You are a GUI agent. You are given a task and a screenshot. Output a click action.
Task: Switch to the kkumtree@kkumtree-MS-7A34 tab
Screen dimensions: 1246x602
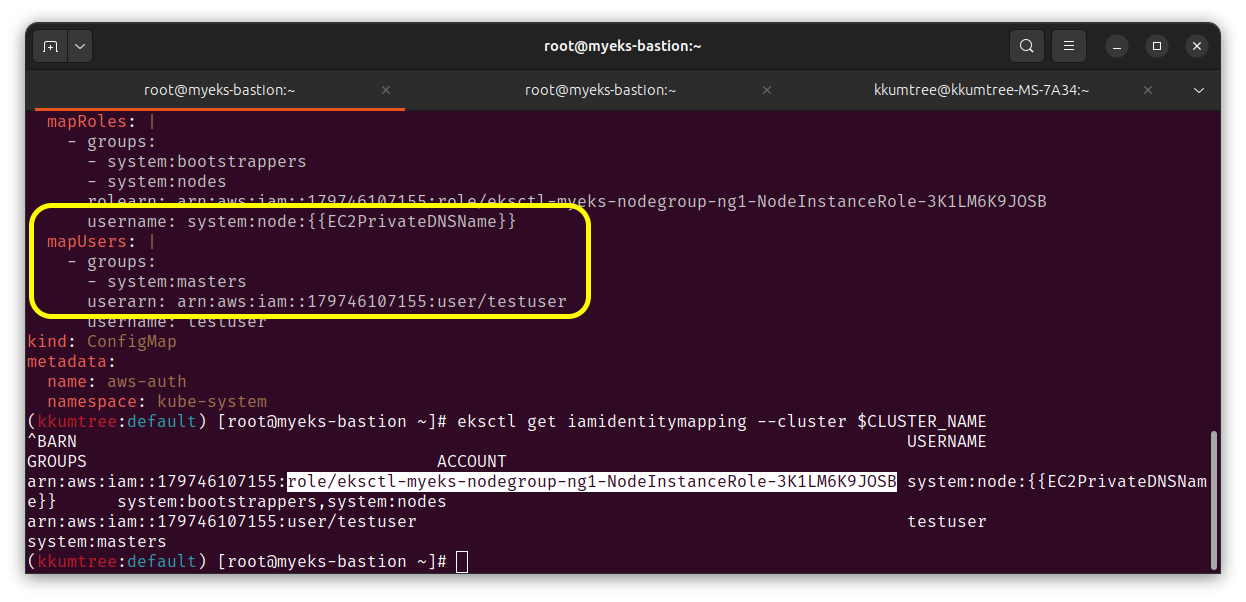point(981,90)
